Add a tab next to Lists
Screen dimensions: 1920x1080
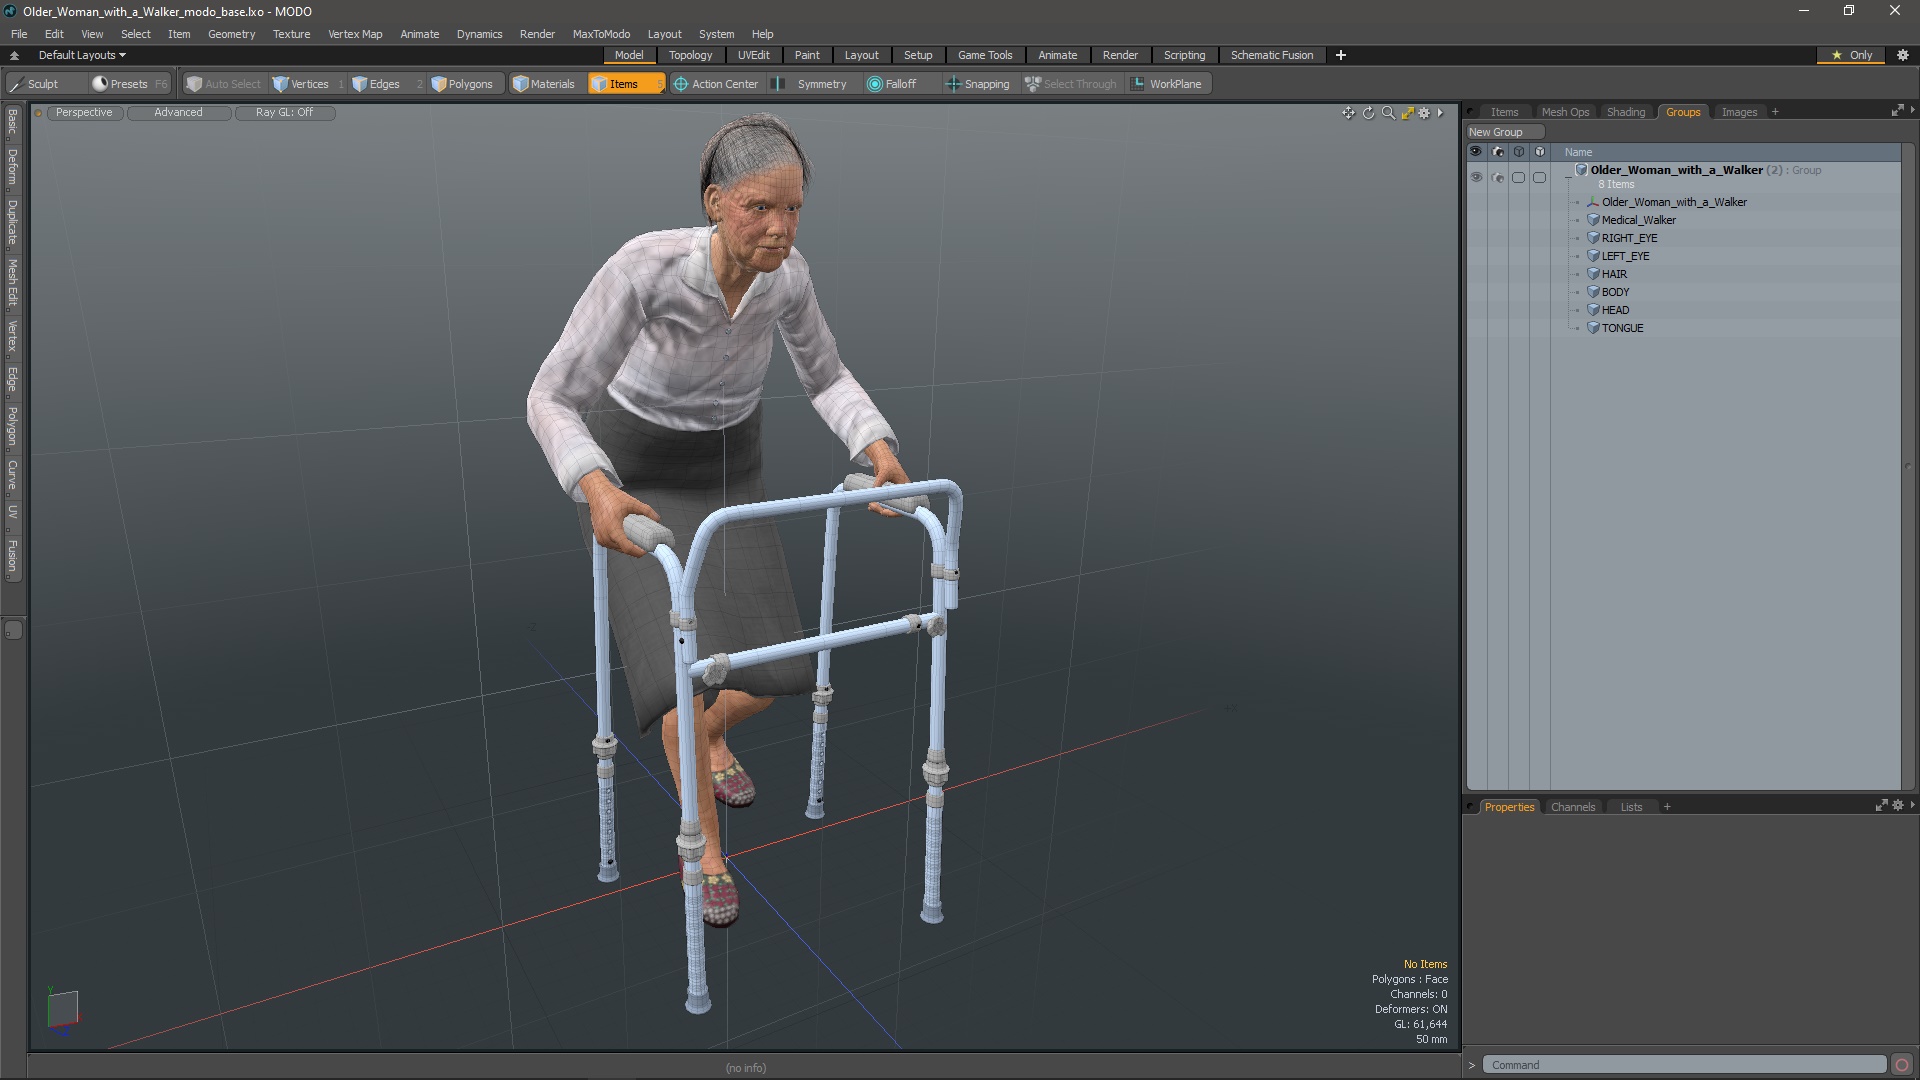click(1666, 807)
